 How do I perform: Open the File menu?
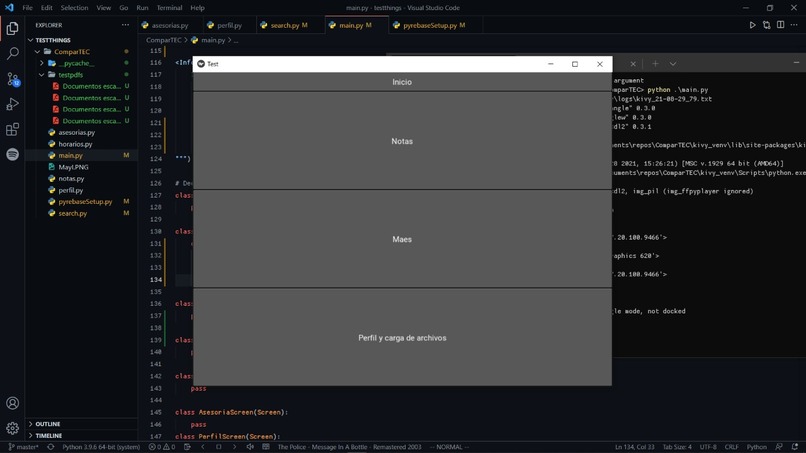[x=27, y=8]
